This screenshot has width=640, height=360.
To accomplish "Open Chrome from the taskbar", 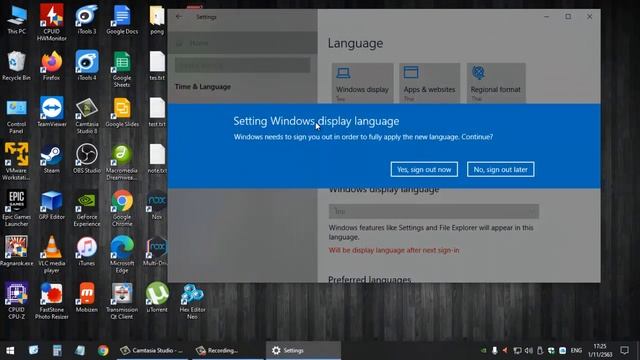I will pyautogui.click(x=103, y=351).
